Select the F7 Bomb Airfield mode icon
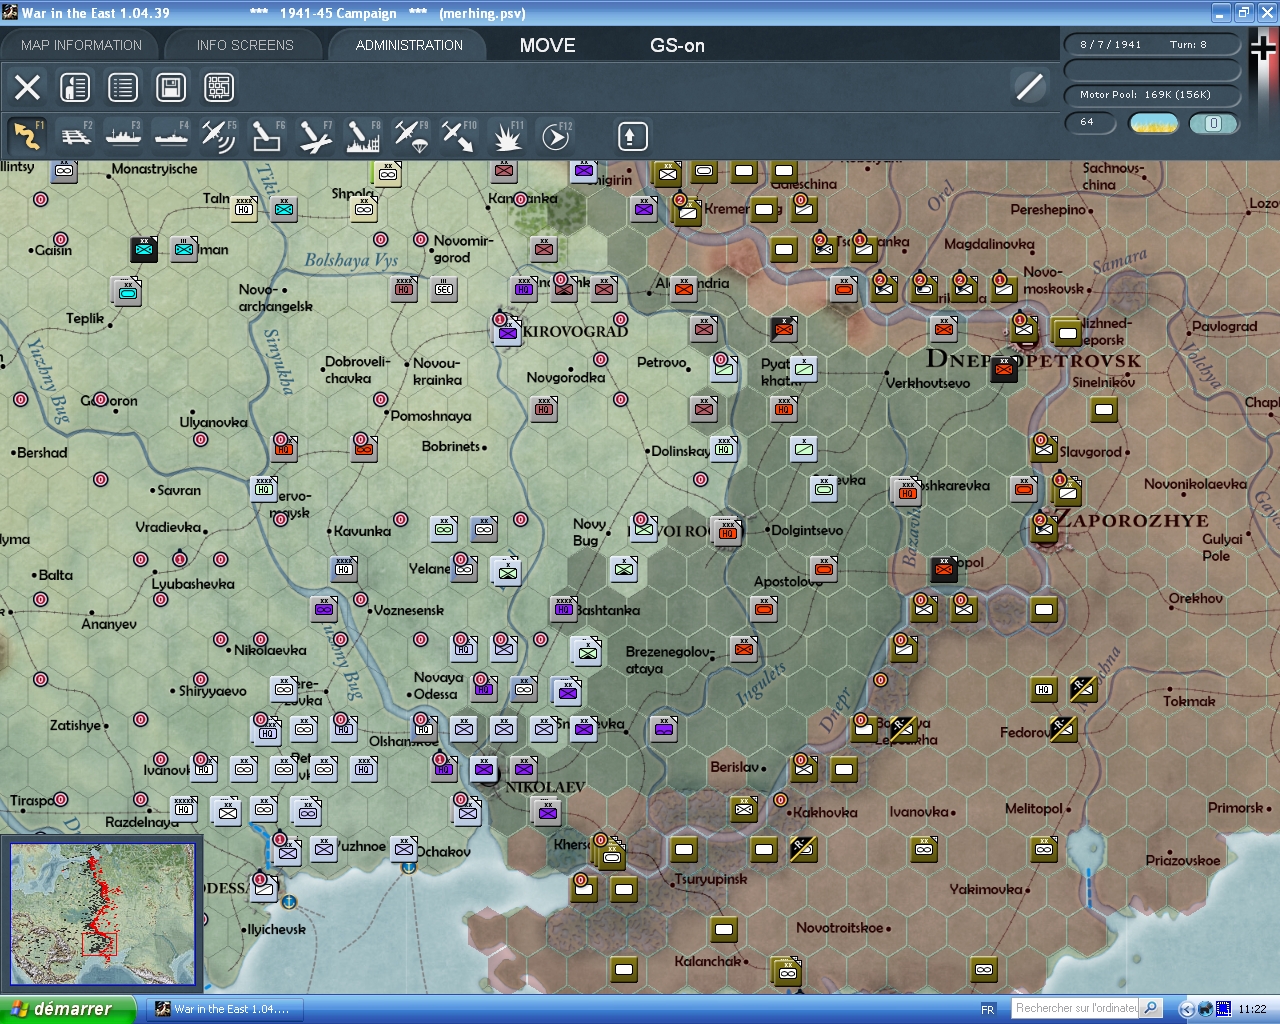The height and width of the screenshot is (1024, 1280). point(315,136)
